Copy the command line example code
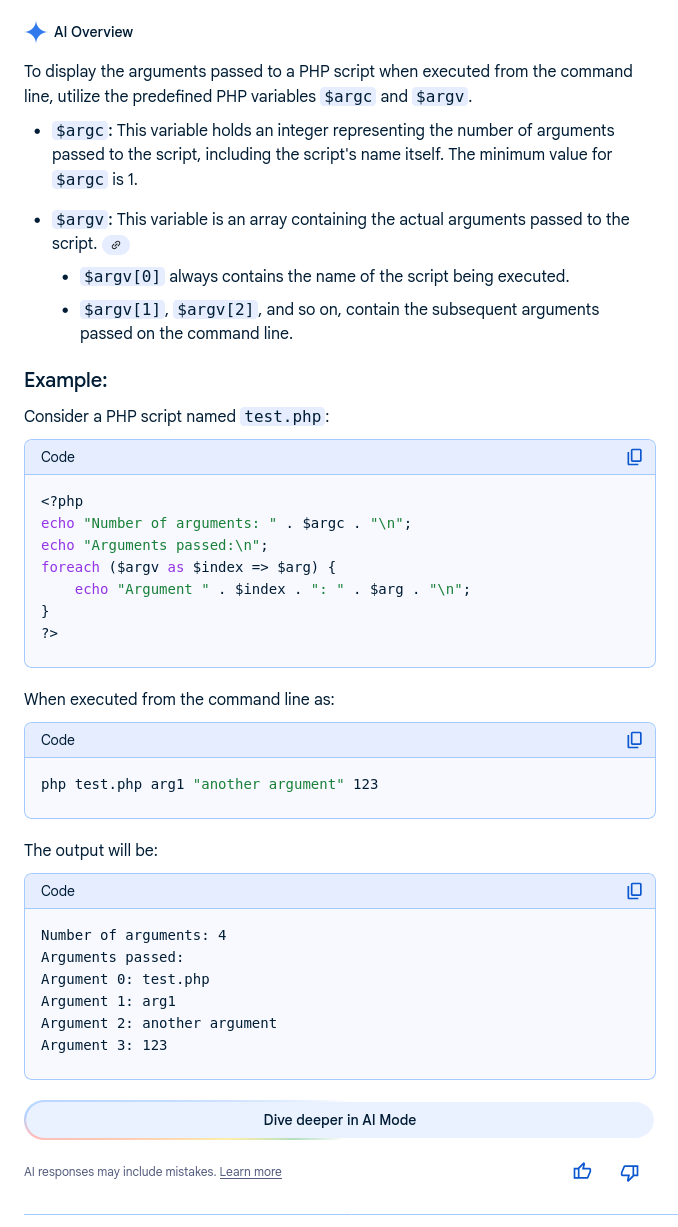 634,740
